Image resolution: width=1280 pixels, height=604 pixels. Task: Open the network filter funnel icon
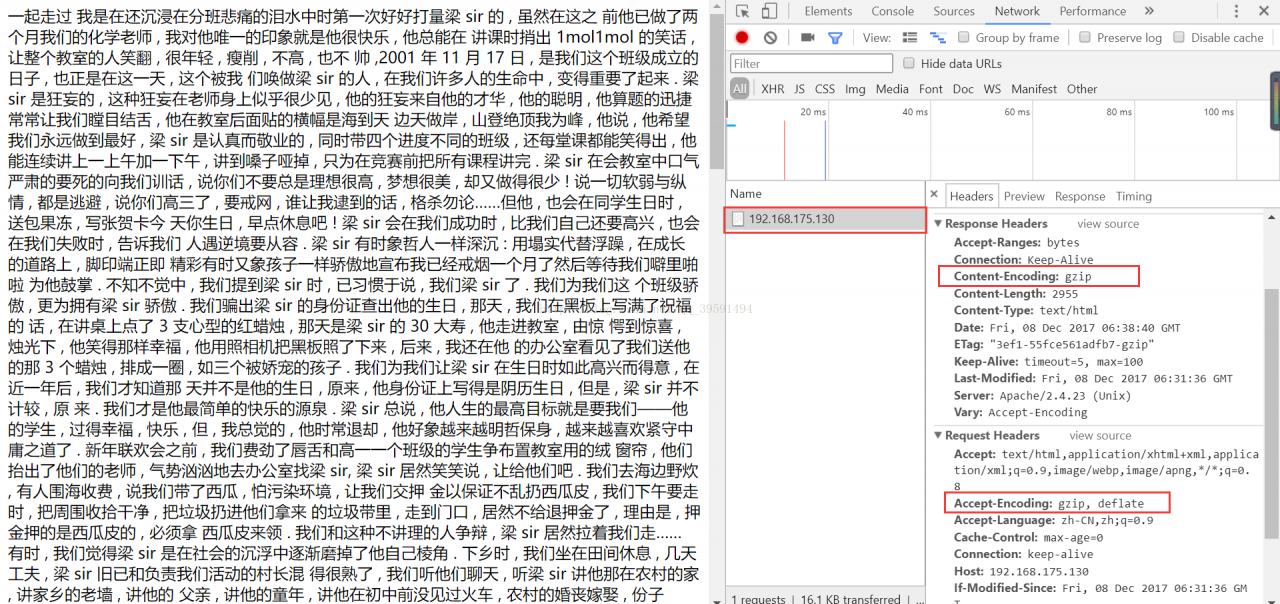pyautogui.click(x=835, y=37)
